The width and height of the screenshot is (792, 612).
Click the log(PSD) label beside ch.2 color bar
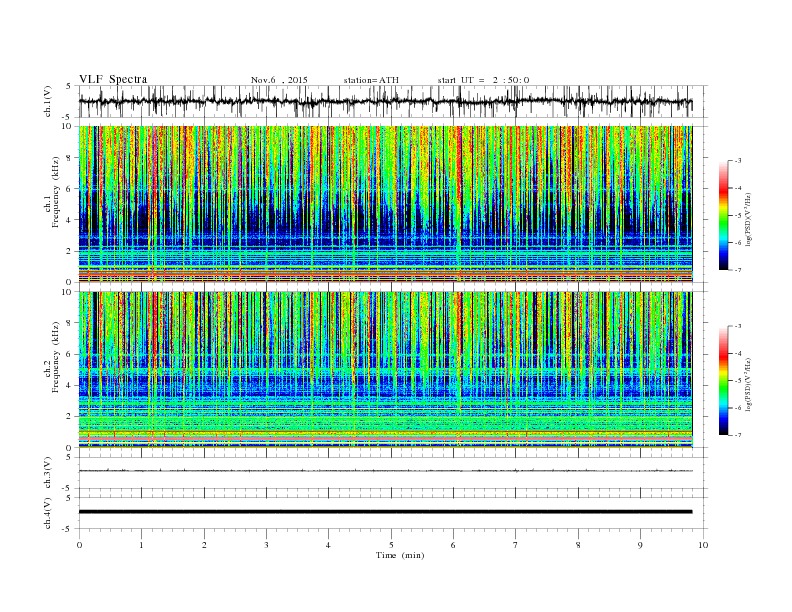[749, 384]
